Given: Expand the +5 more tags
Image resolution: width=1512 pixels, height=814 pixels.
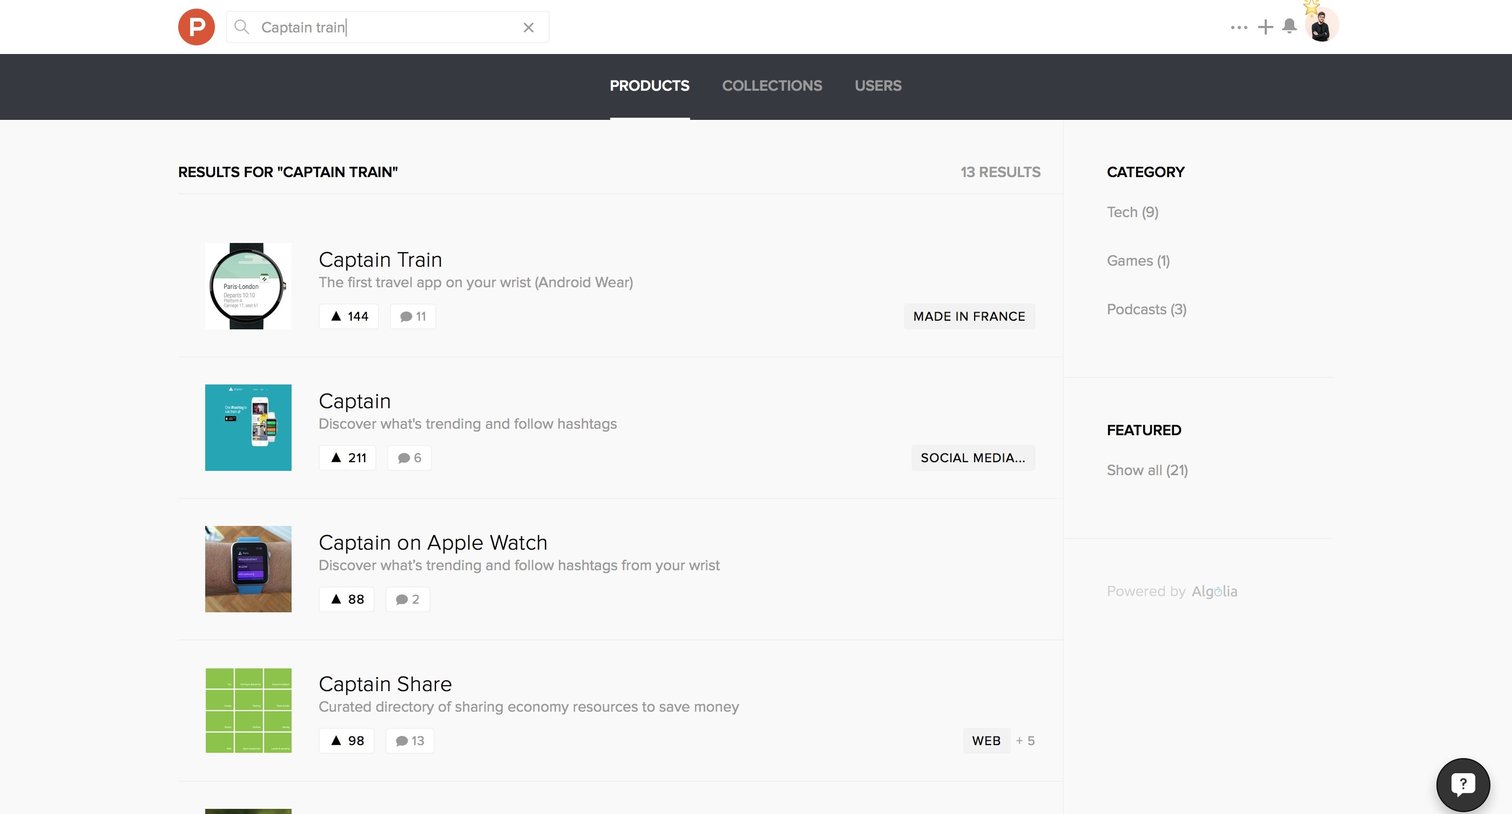Looking at the screenshot, I should [x=1025, y=741].
